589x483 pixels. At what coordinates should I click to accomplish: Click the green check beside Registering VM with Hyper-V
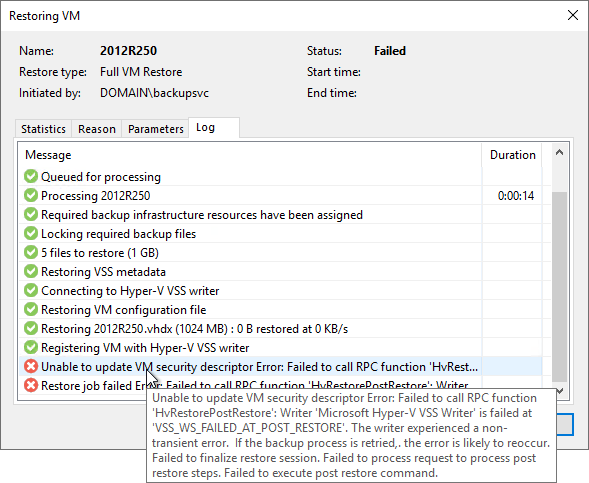coord(31,347)
